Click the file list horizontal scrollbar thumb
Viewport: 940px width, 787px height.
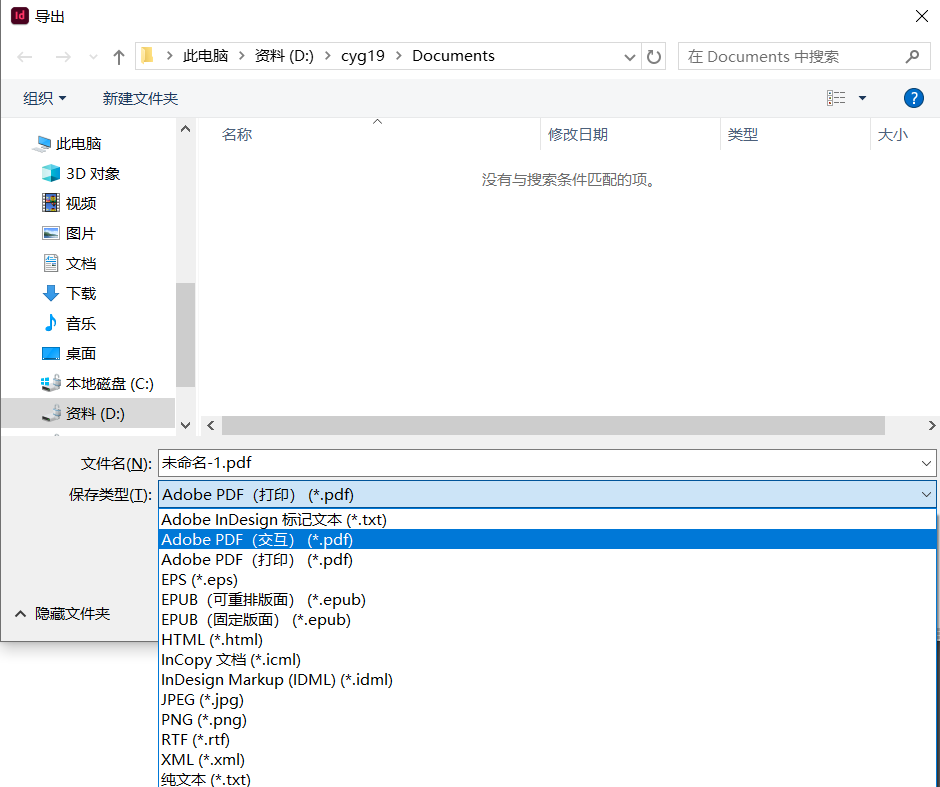click(x=553, y=426)
